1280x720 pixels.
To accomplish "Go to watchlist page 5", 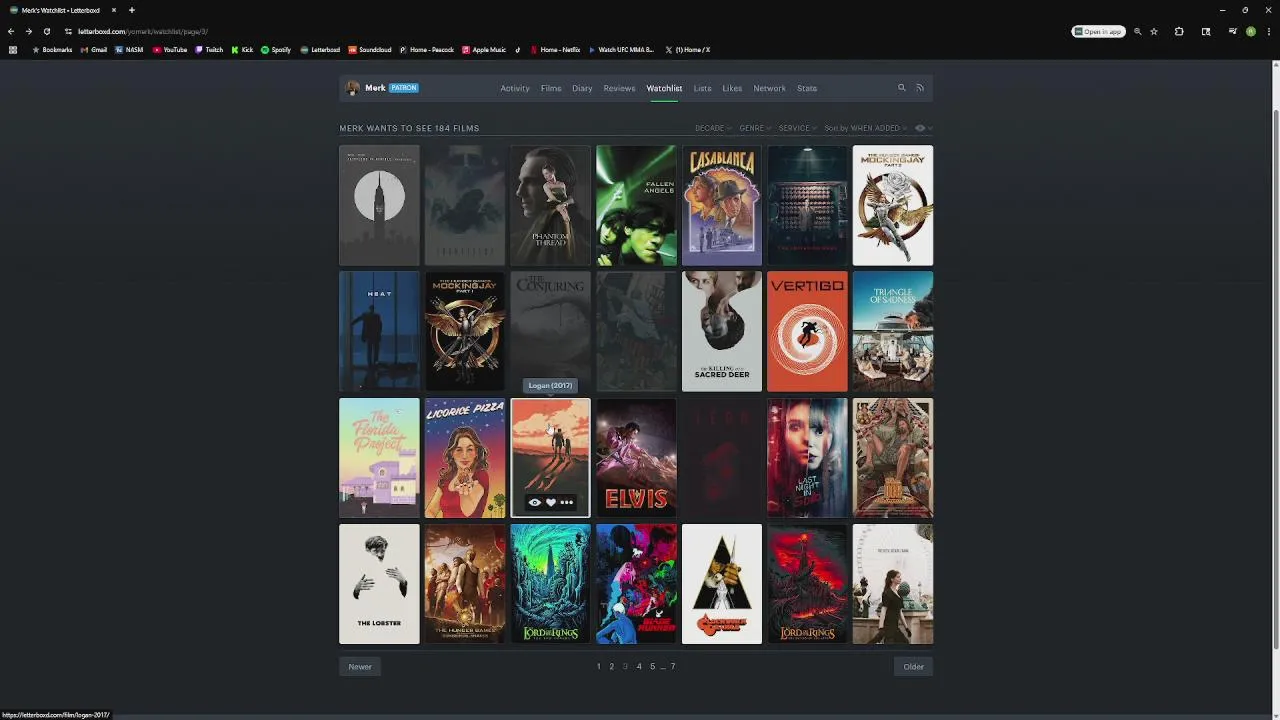I will [652, 667].
